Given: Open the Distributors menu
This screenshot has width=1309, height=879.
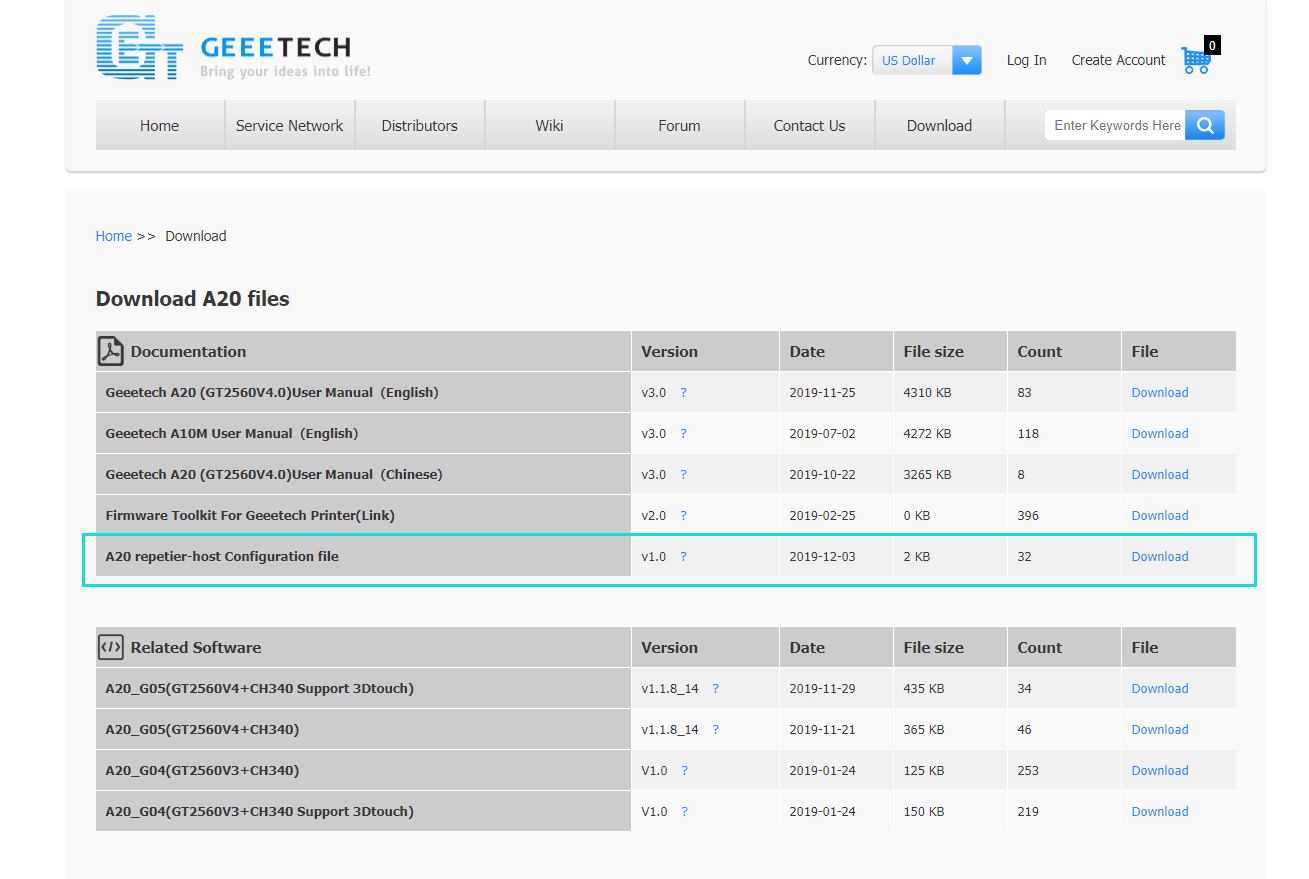Looking at the screenshot, I should tap(420, 125).
